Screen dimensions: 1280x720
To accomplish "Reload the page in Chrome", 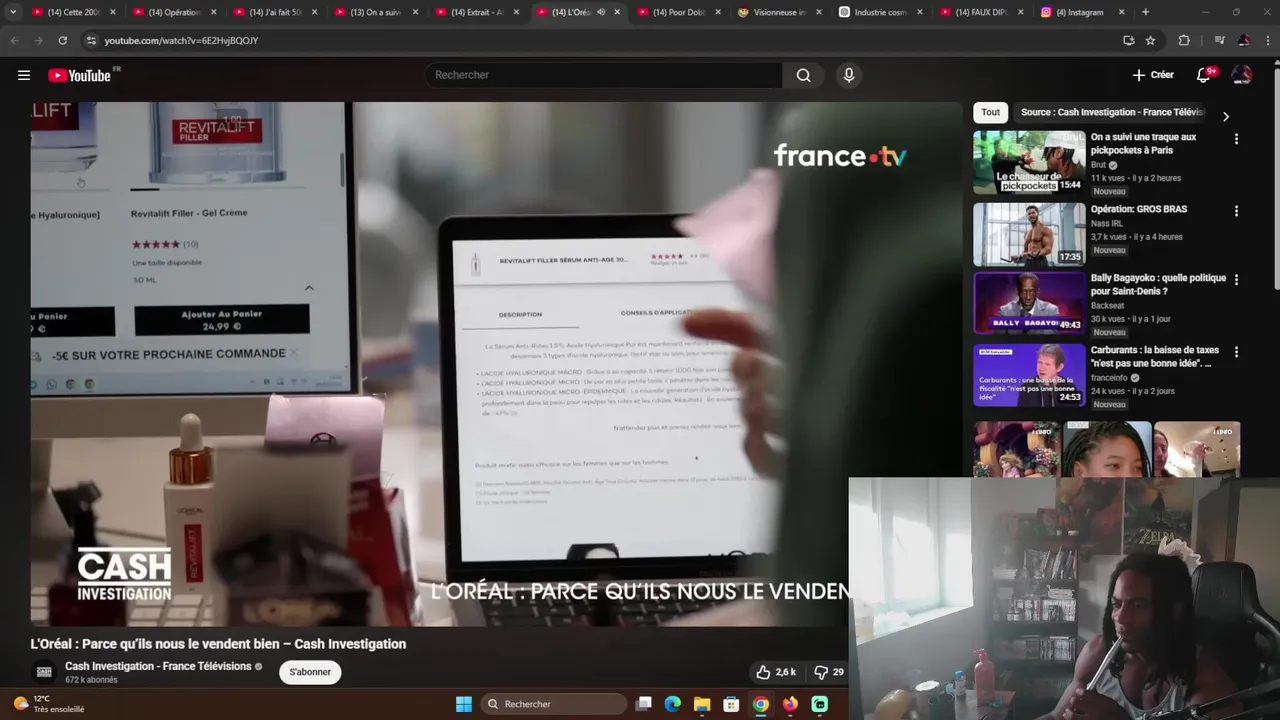I will tap(62, 40).
